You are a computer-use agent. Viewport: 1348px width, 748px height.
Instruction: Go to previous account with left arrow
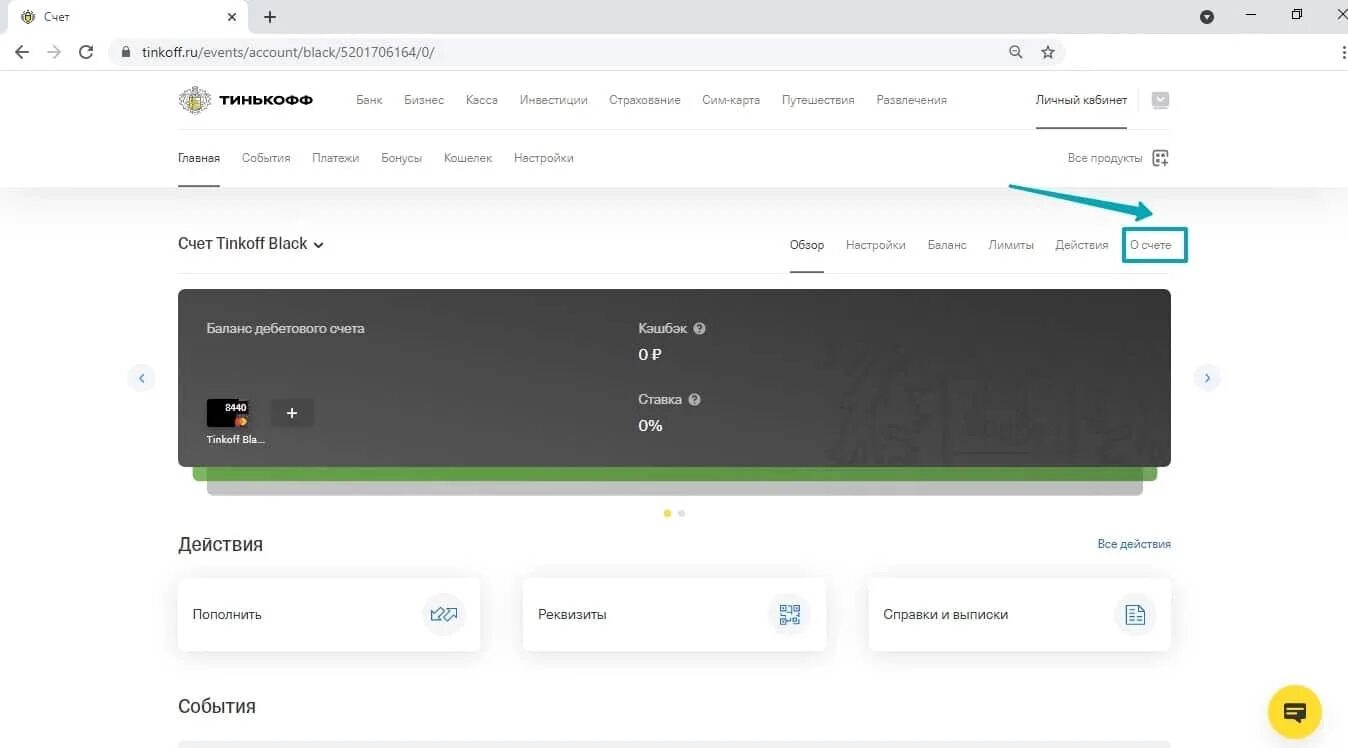tap(141, 378)
